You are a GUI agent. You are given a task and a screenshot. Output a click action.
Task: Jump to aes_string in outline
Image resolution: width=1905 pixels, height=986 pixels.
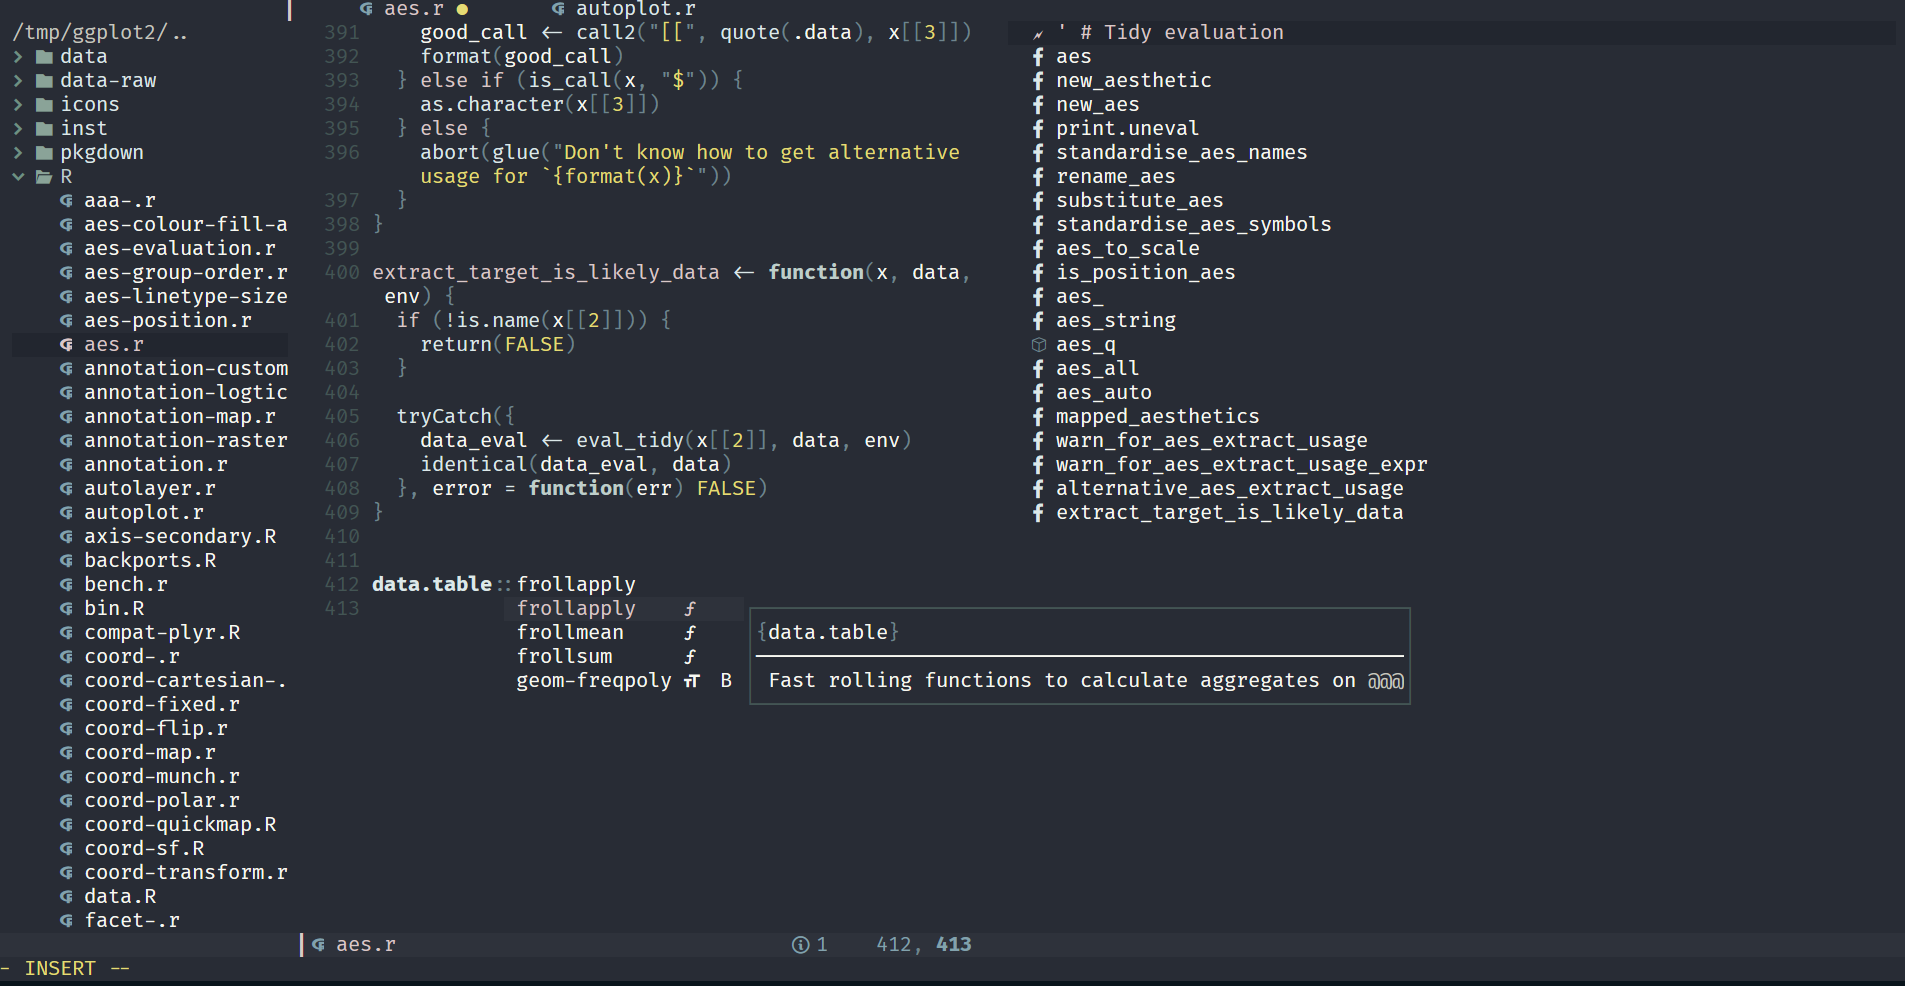click(x=1116, y=321)
